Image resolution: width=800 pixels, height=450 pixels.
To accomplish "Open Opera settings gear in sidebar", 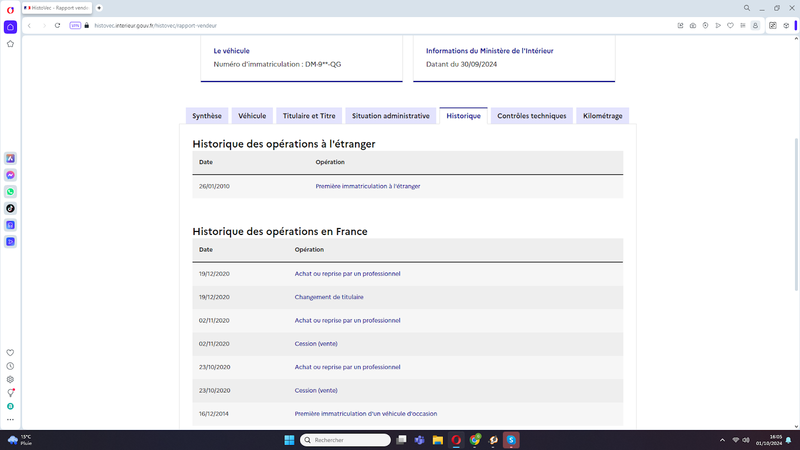I will tap(10, 380).
